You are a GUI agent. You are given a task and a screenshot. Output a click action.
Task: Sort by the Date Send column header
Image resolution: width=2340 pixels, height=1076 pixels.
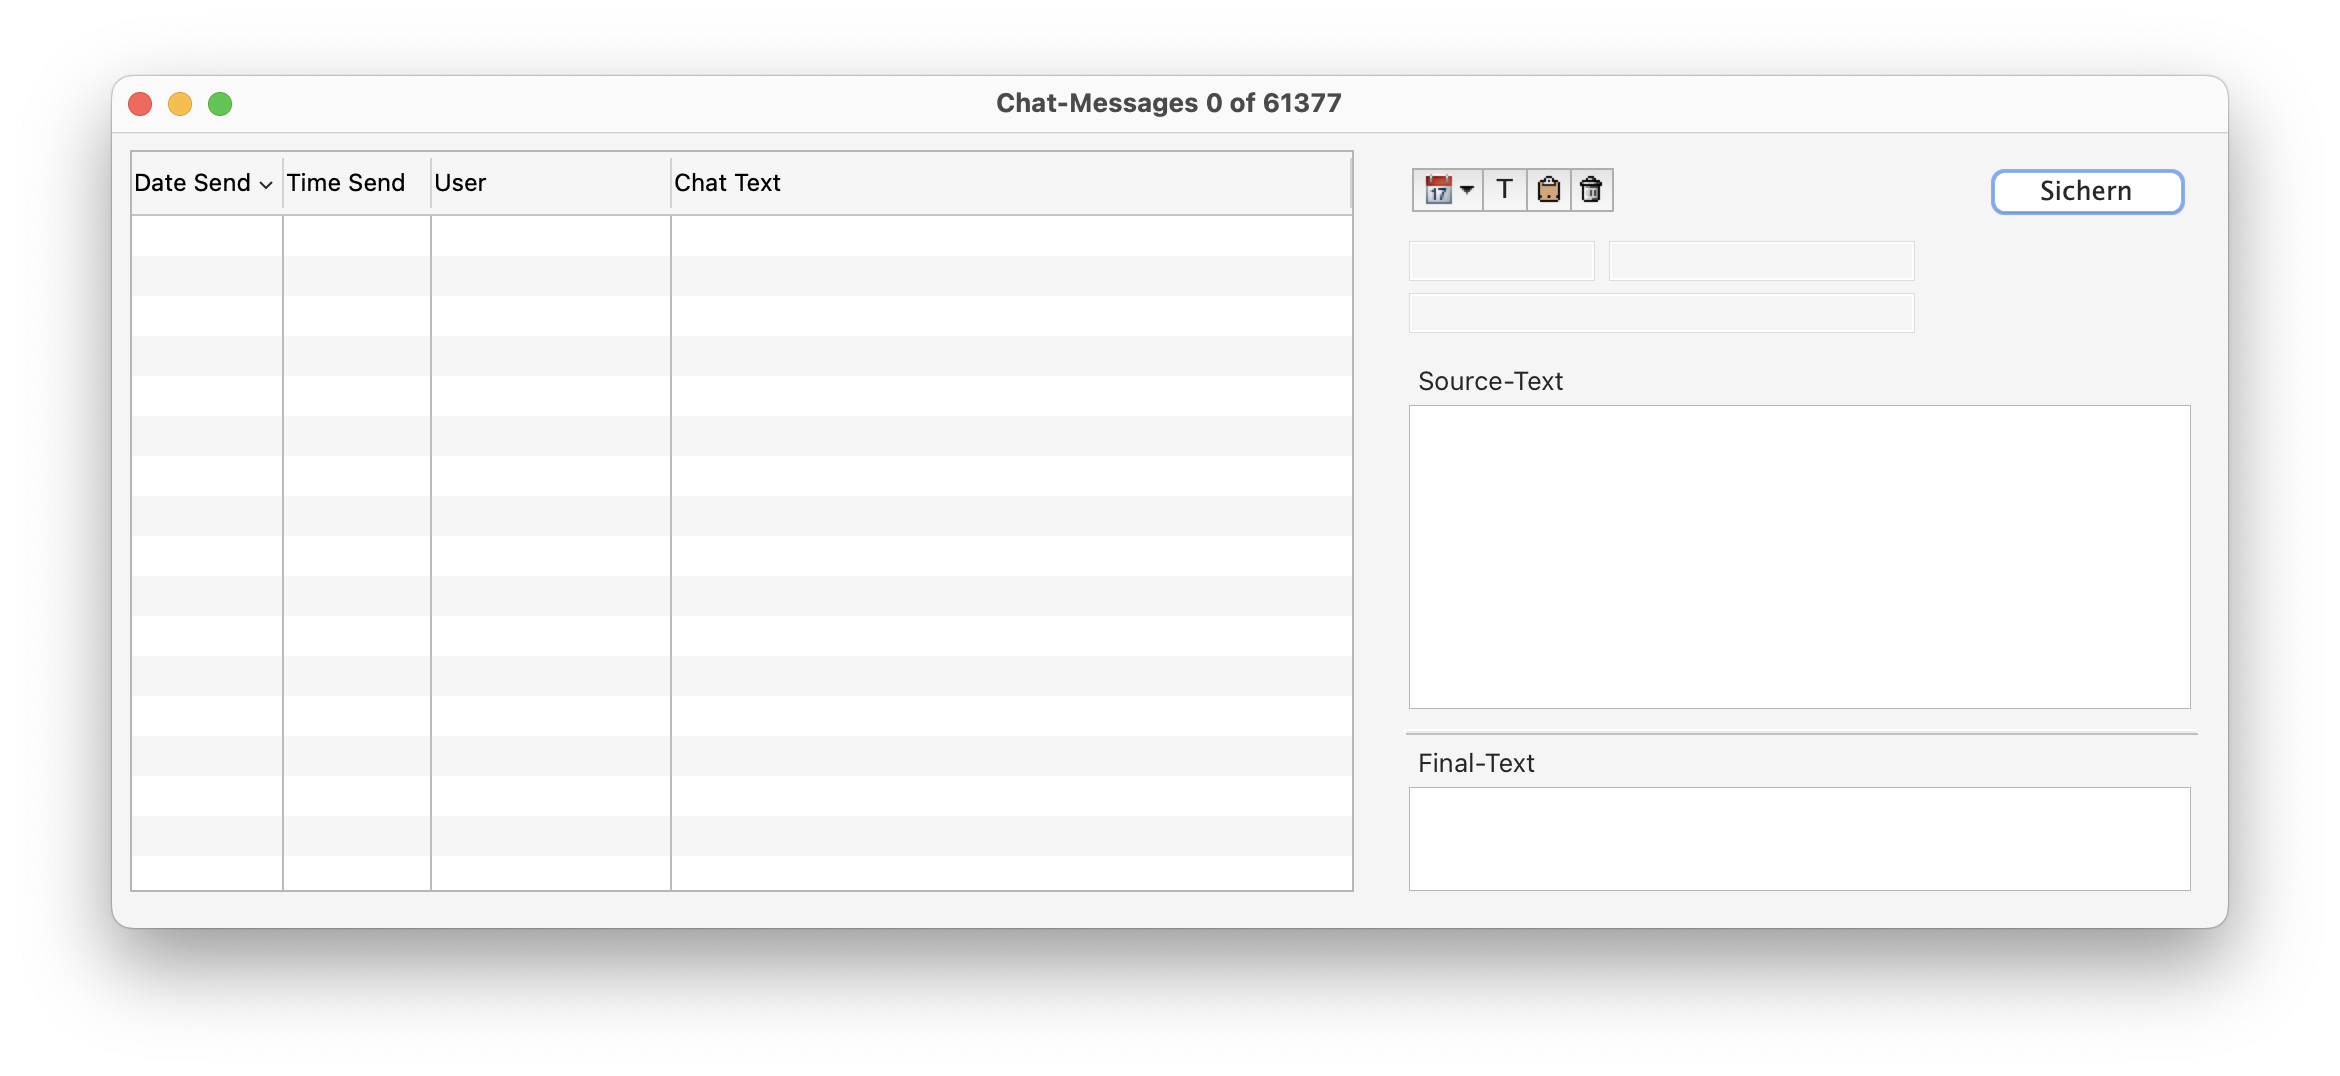(x=193, y=183)
